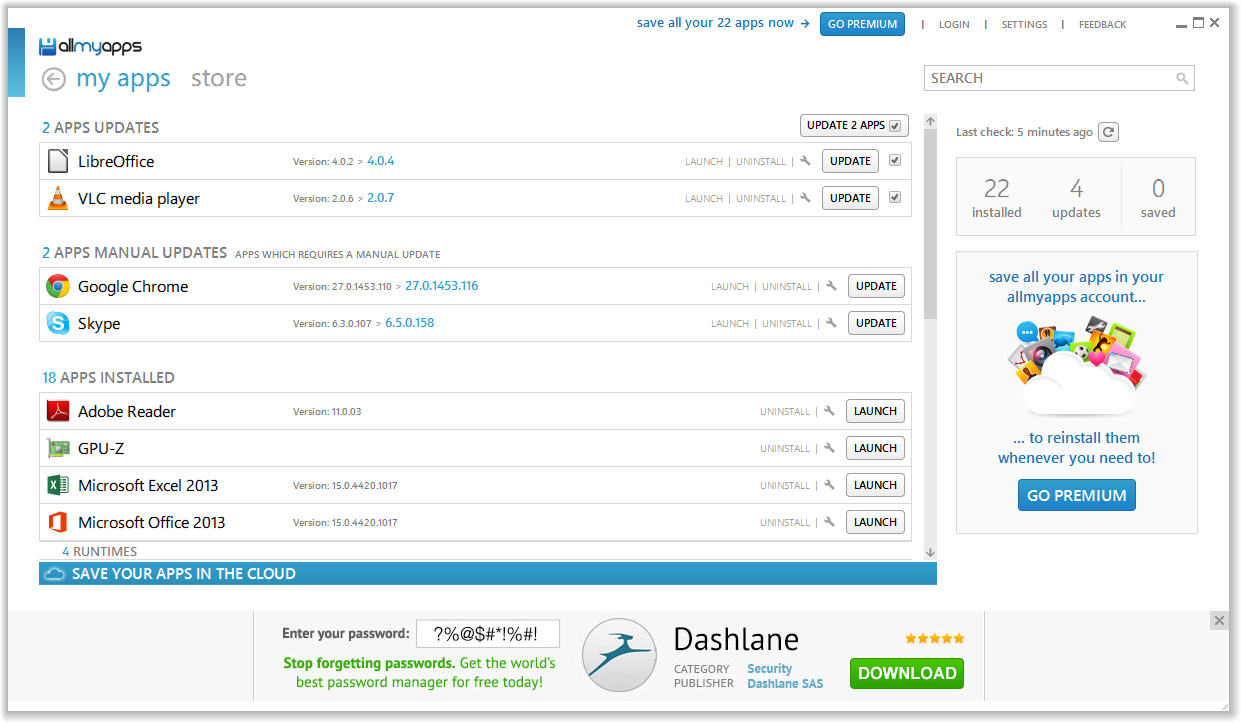Click the Microsoft Excel 2013 icon

point(58,485)
